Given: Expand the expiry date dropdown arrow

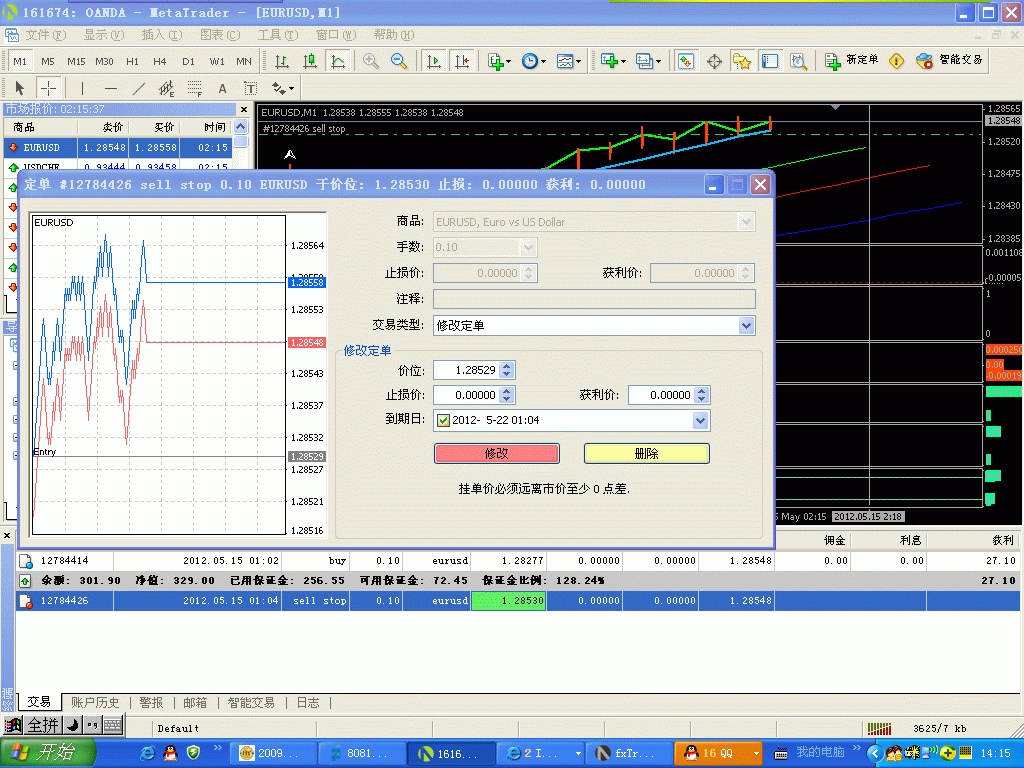Looking at the screenshot, I should click(x=700, y=421).
